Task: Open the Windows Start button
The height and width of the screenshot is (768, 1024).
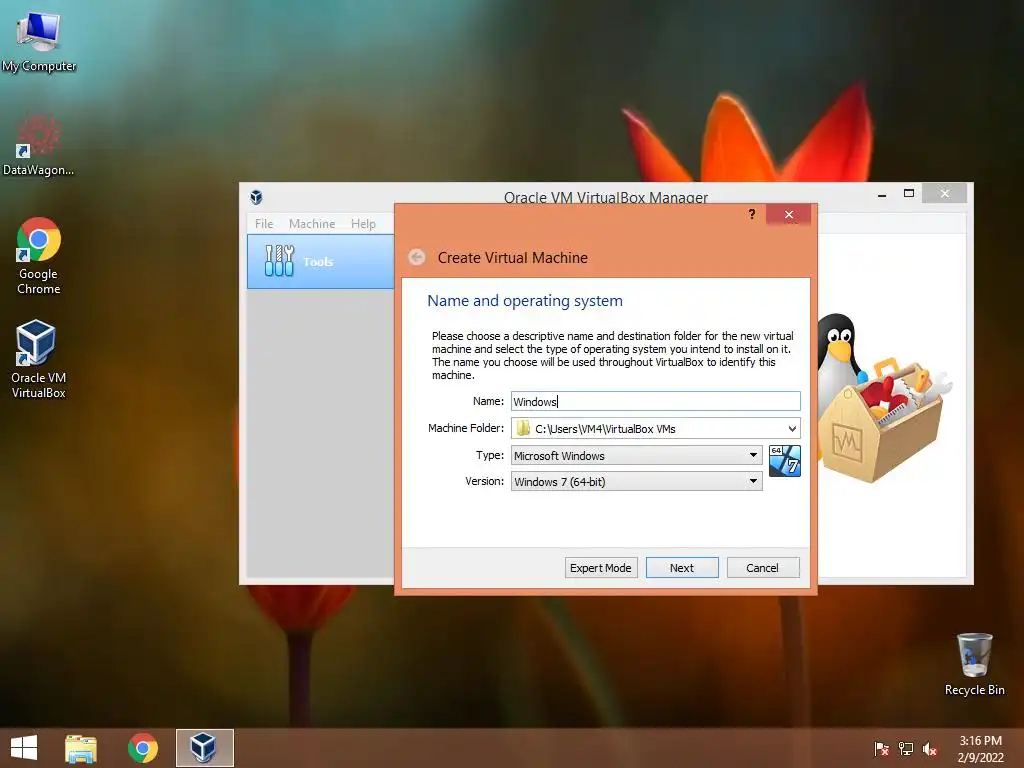Action: 24,748
